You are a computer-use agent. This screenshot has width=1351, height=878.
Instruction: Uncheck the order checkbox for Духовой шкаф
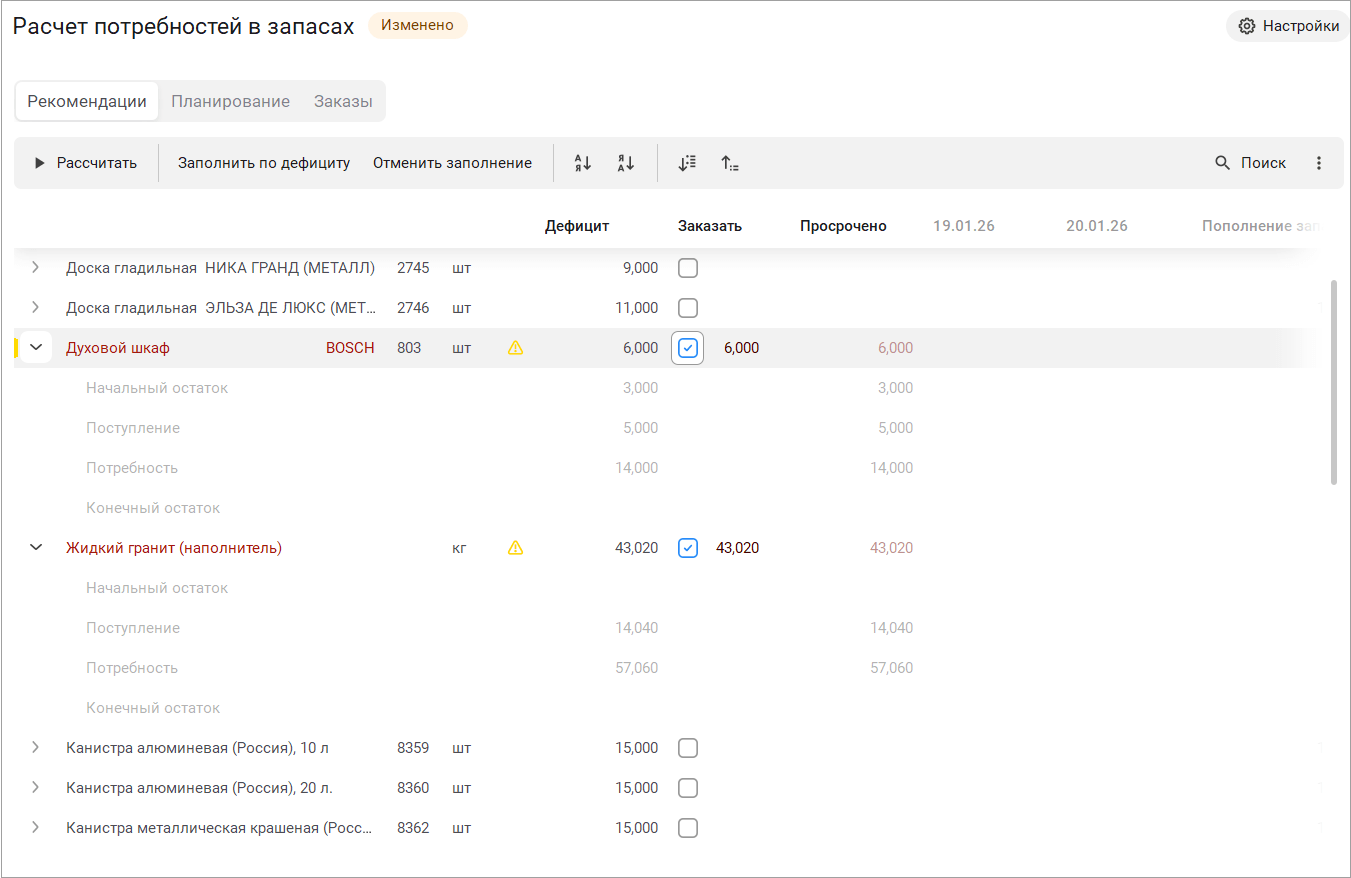688,348
